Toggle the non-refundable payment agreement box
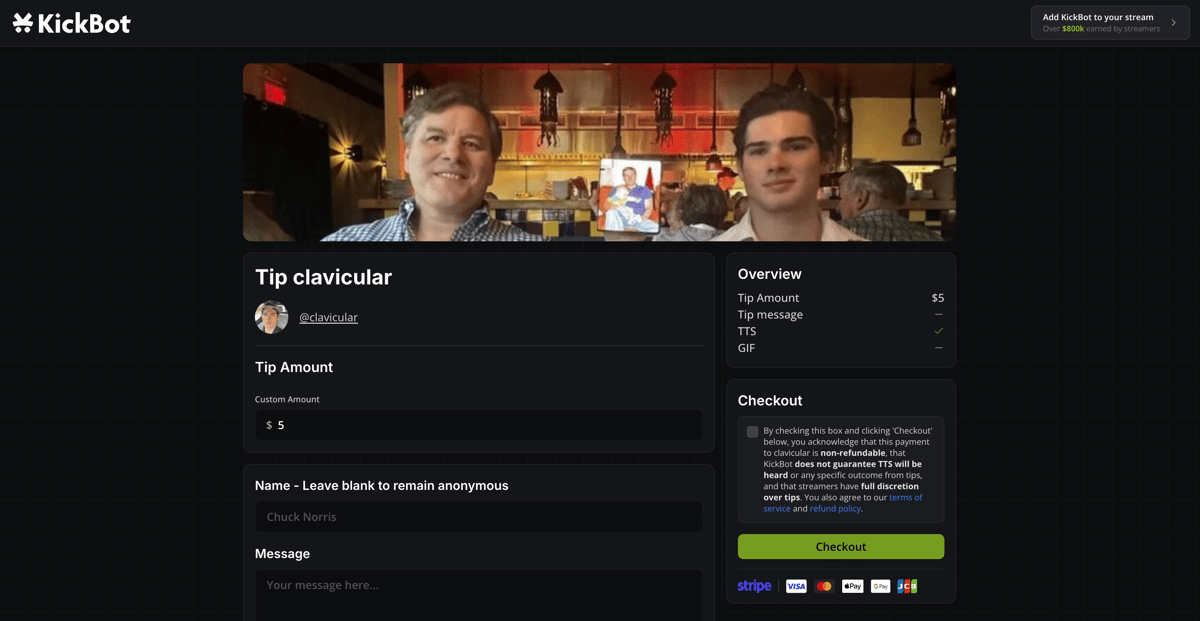The height and width of the screenshot is (621, 1200). pyautogui.click(x=752, y=432)
